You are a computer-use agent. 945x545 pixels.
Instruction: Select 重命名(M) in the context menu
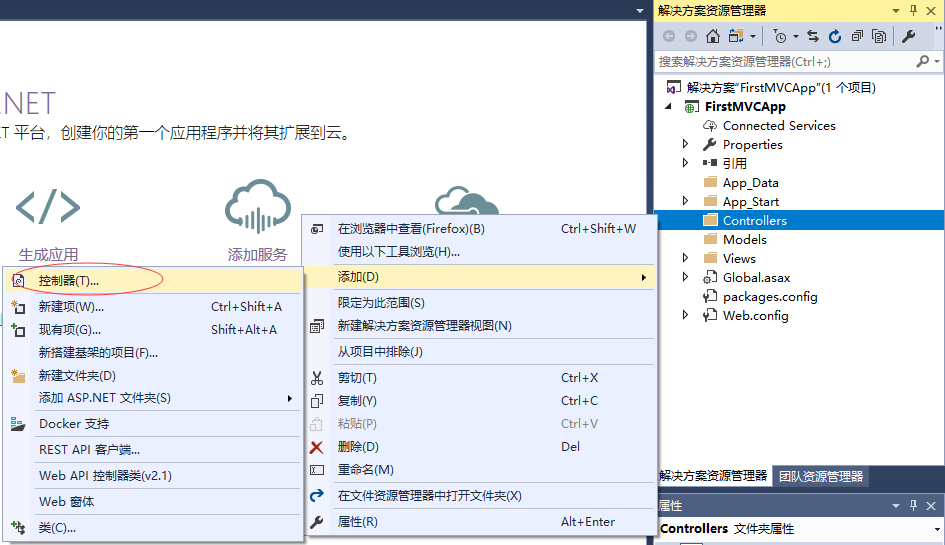point(365,470)
